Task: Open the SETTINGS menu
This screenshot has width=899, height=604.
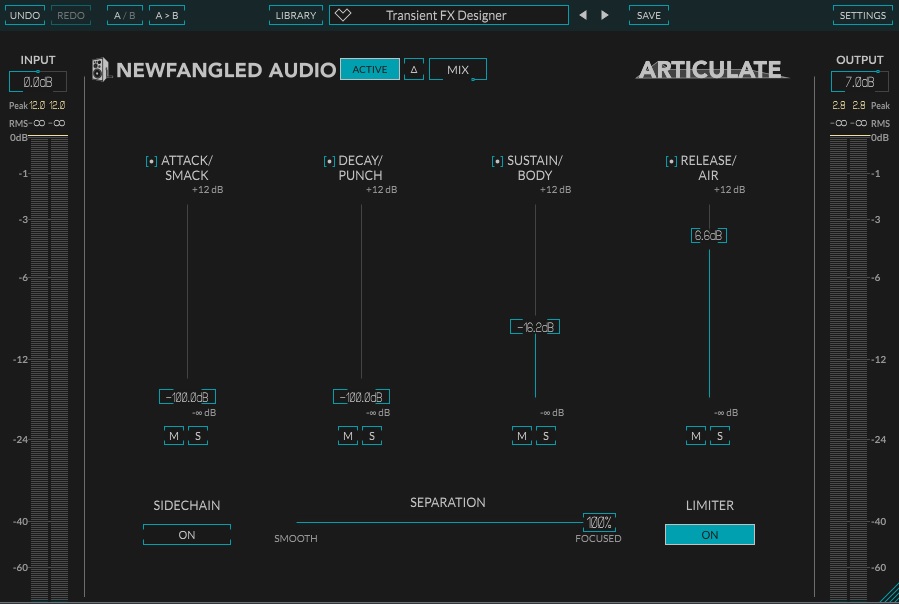Action: tap(862, 15)
